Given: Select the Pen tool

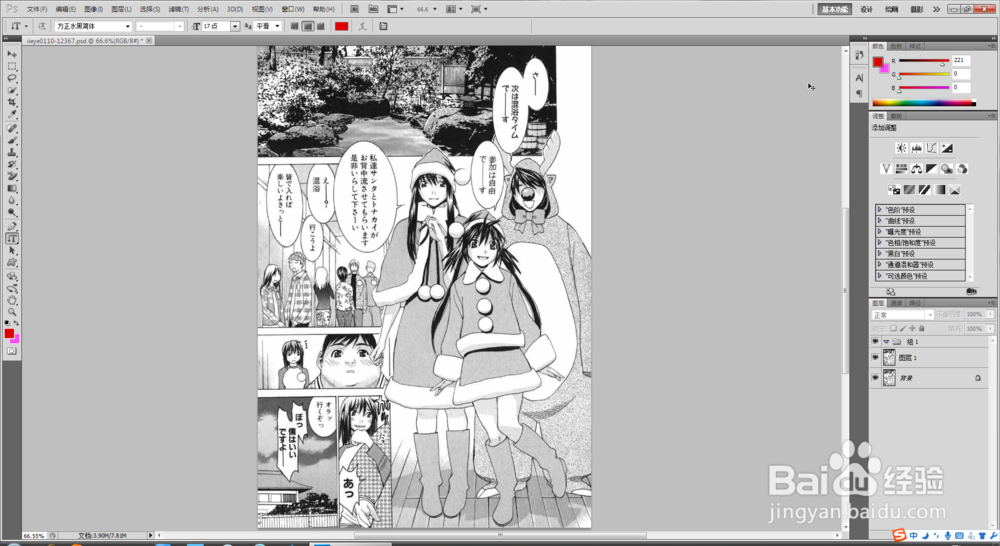Looking at the screenshot, I should (11, 227).
